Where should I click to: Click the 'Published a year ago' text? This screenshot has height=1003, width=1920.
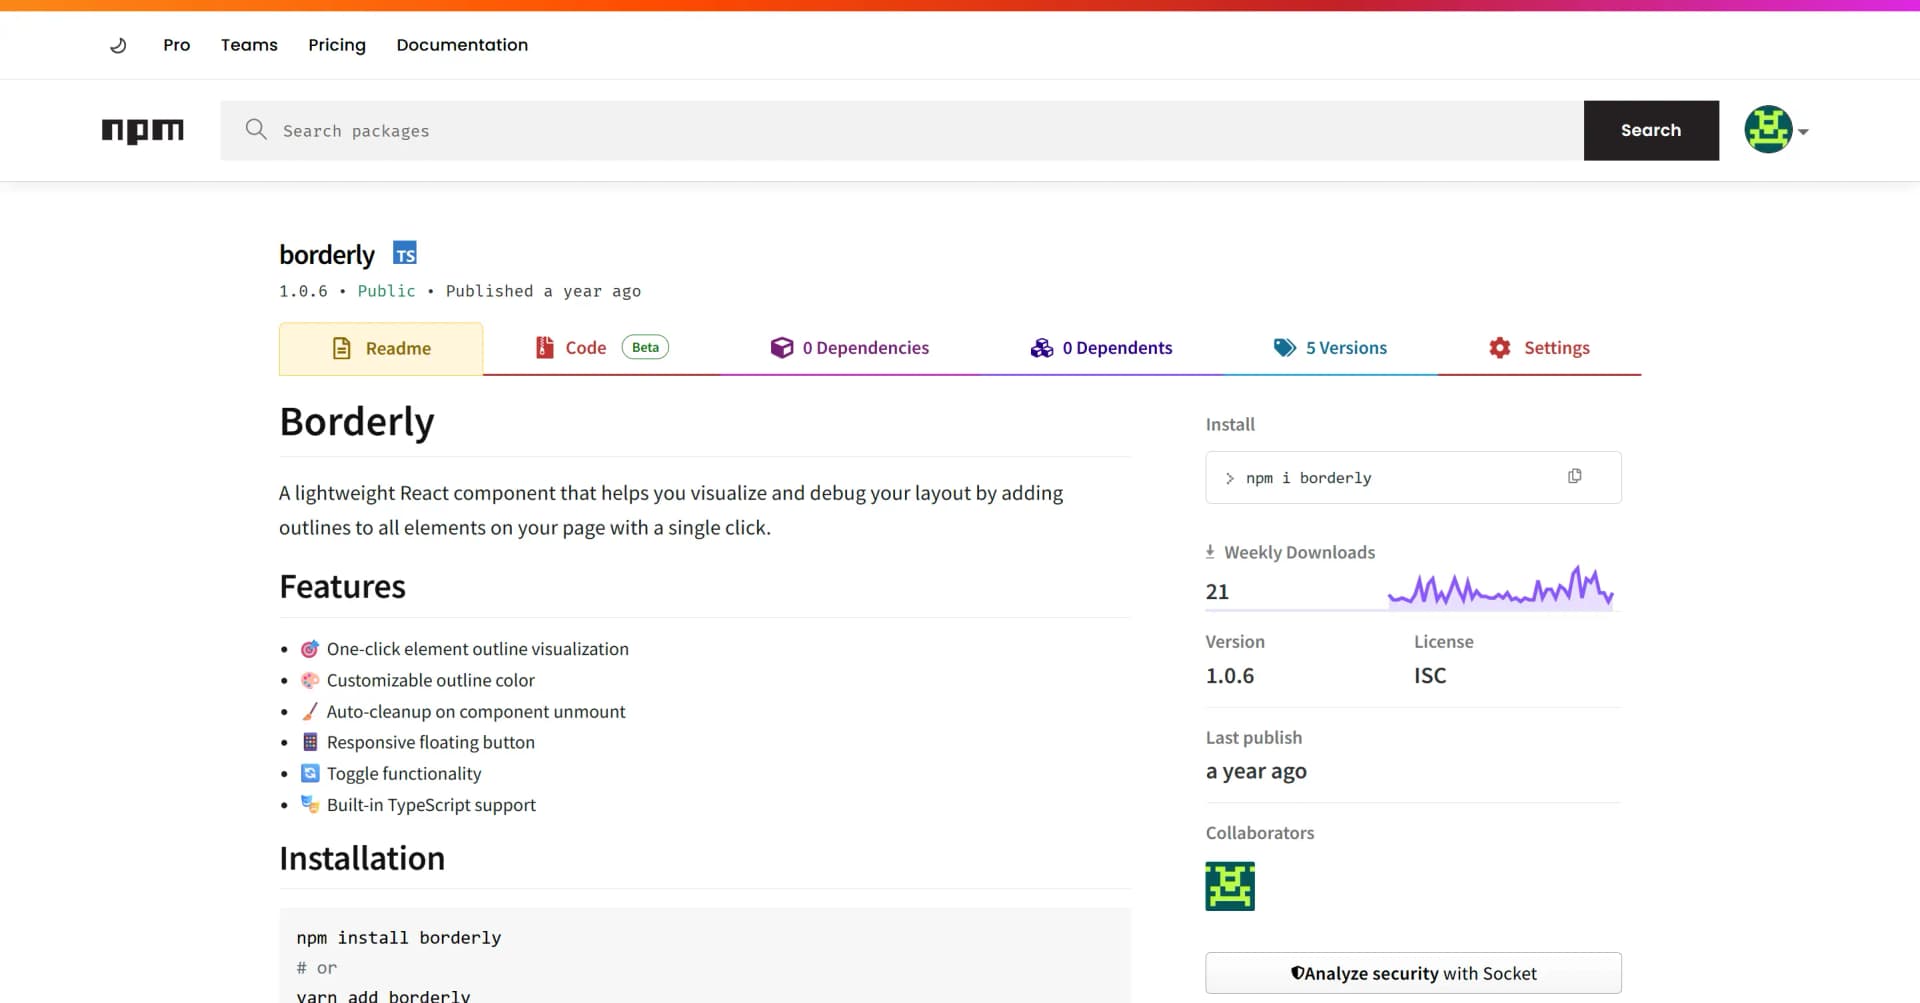[543, 291]
